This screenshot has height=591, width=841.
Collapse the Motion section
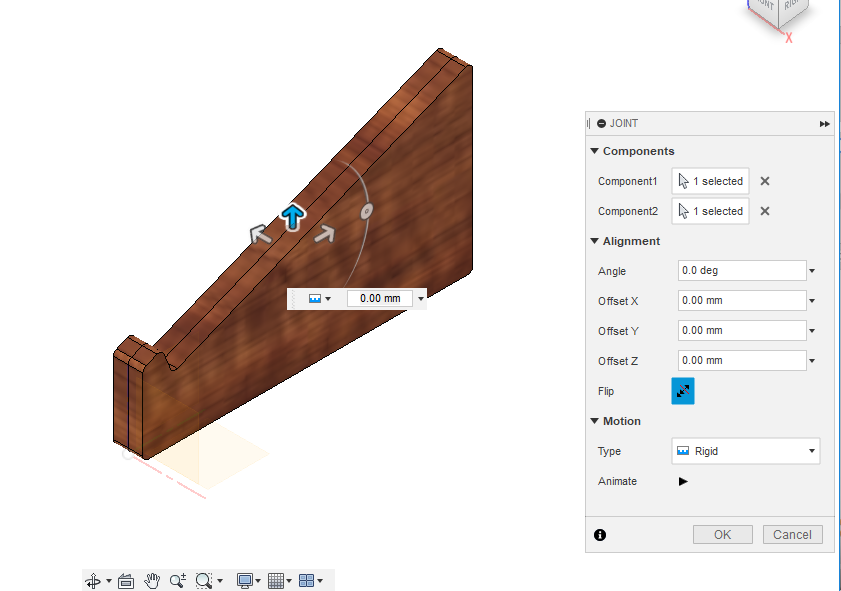coord(594,421)
